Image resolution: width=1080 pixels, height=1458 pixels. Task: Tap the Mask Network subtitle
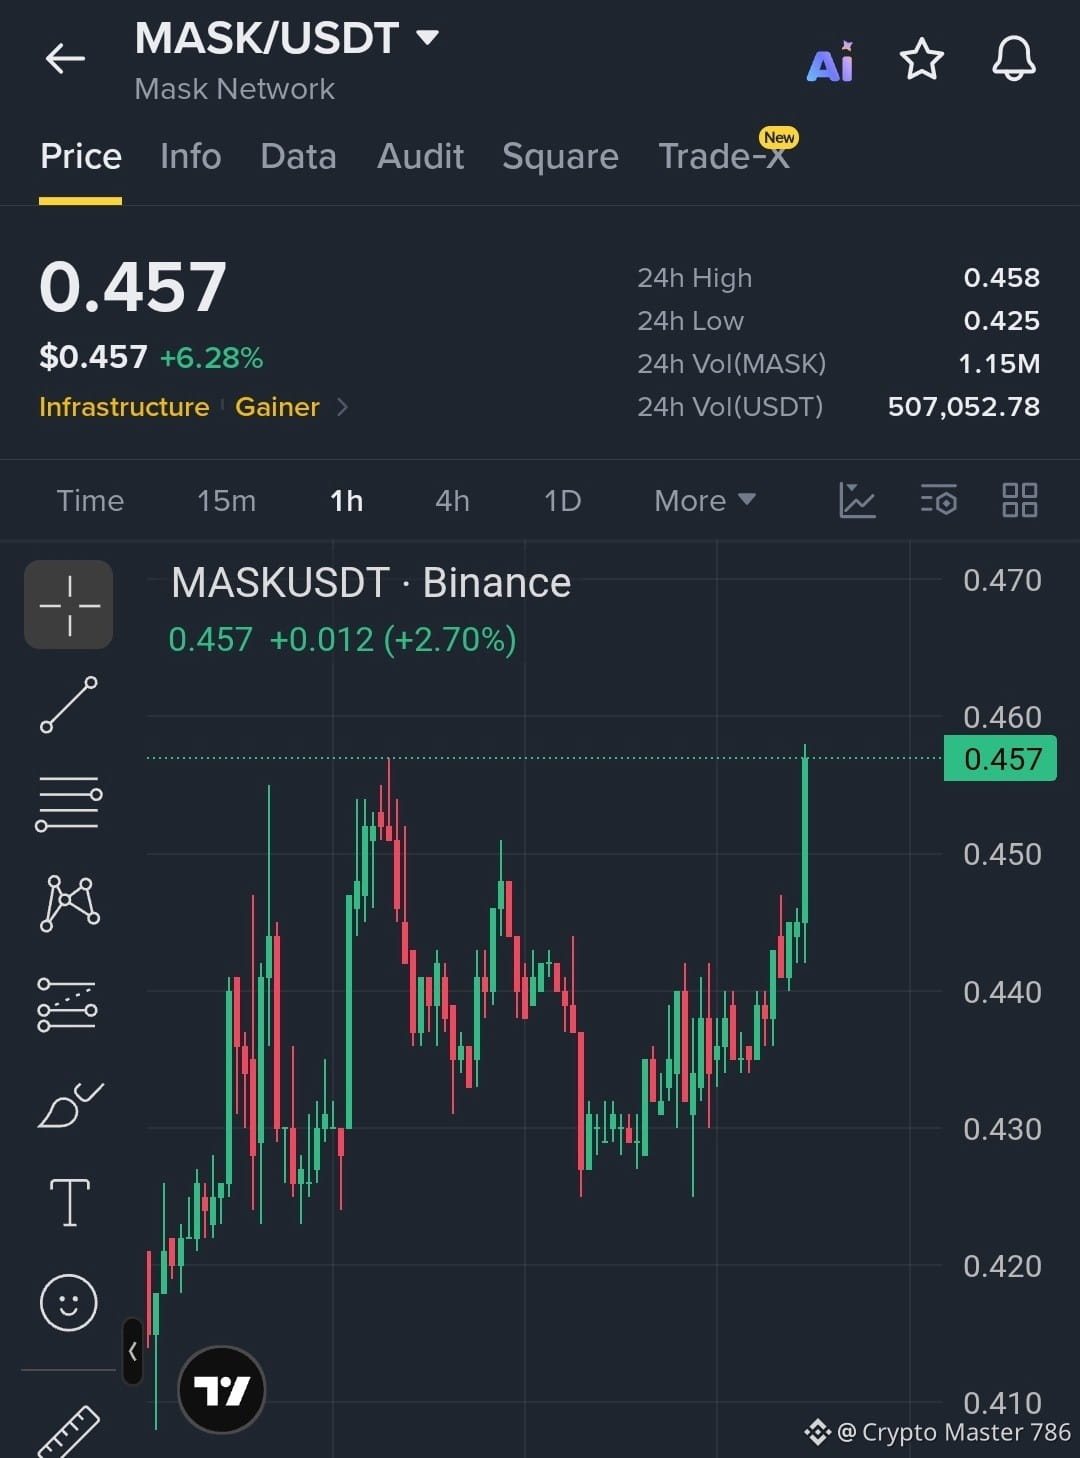coord(235,89)
